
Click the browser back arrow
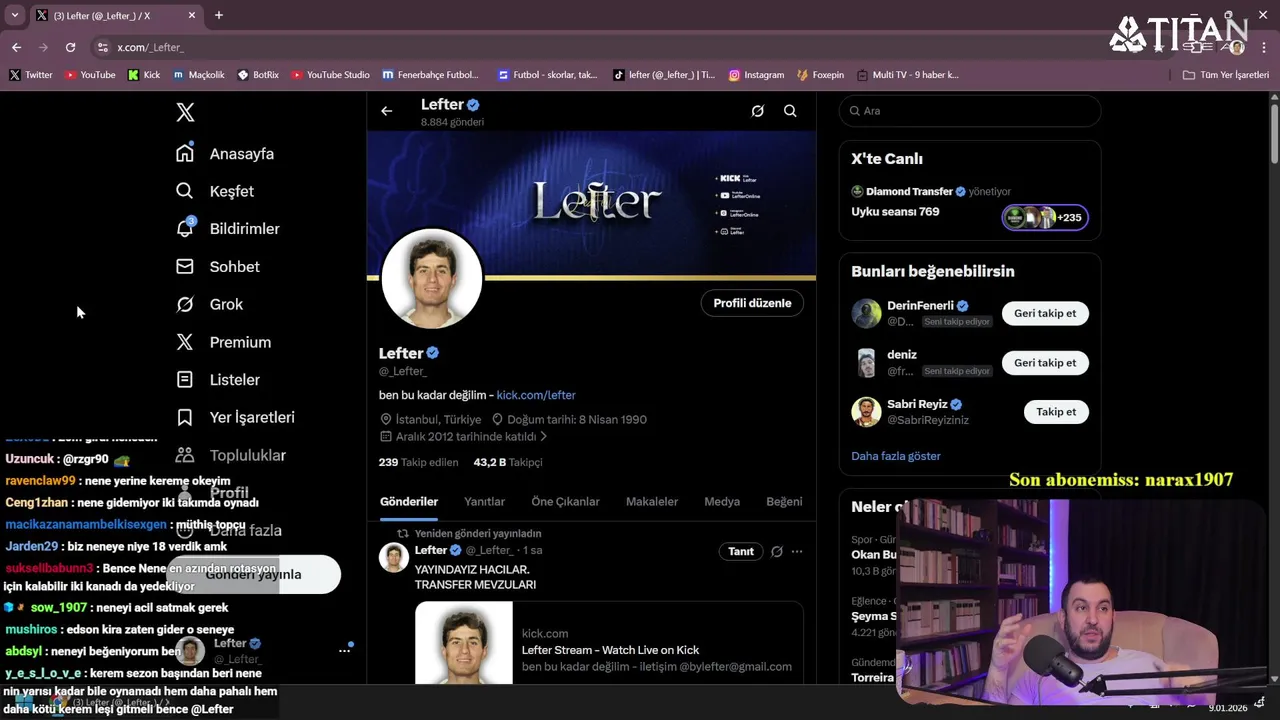[16, 47]
